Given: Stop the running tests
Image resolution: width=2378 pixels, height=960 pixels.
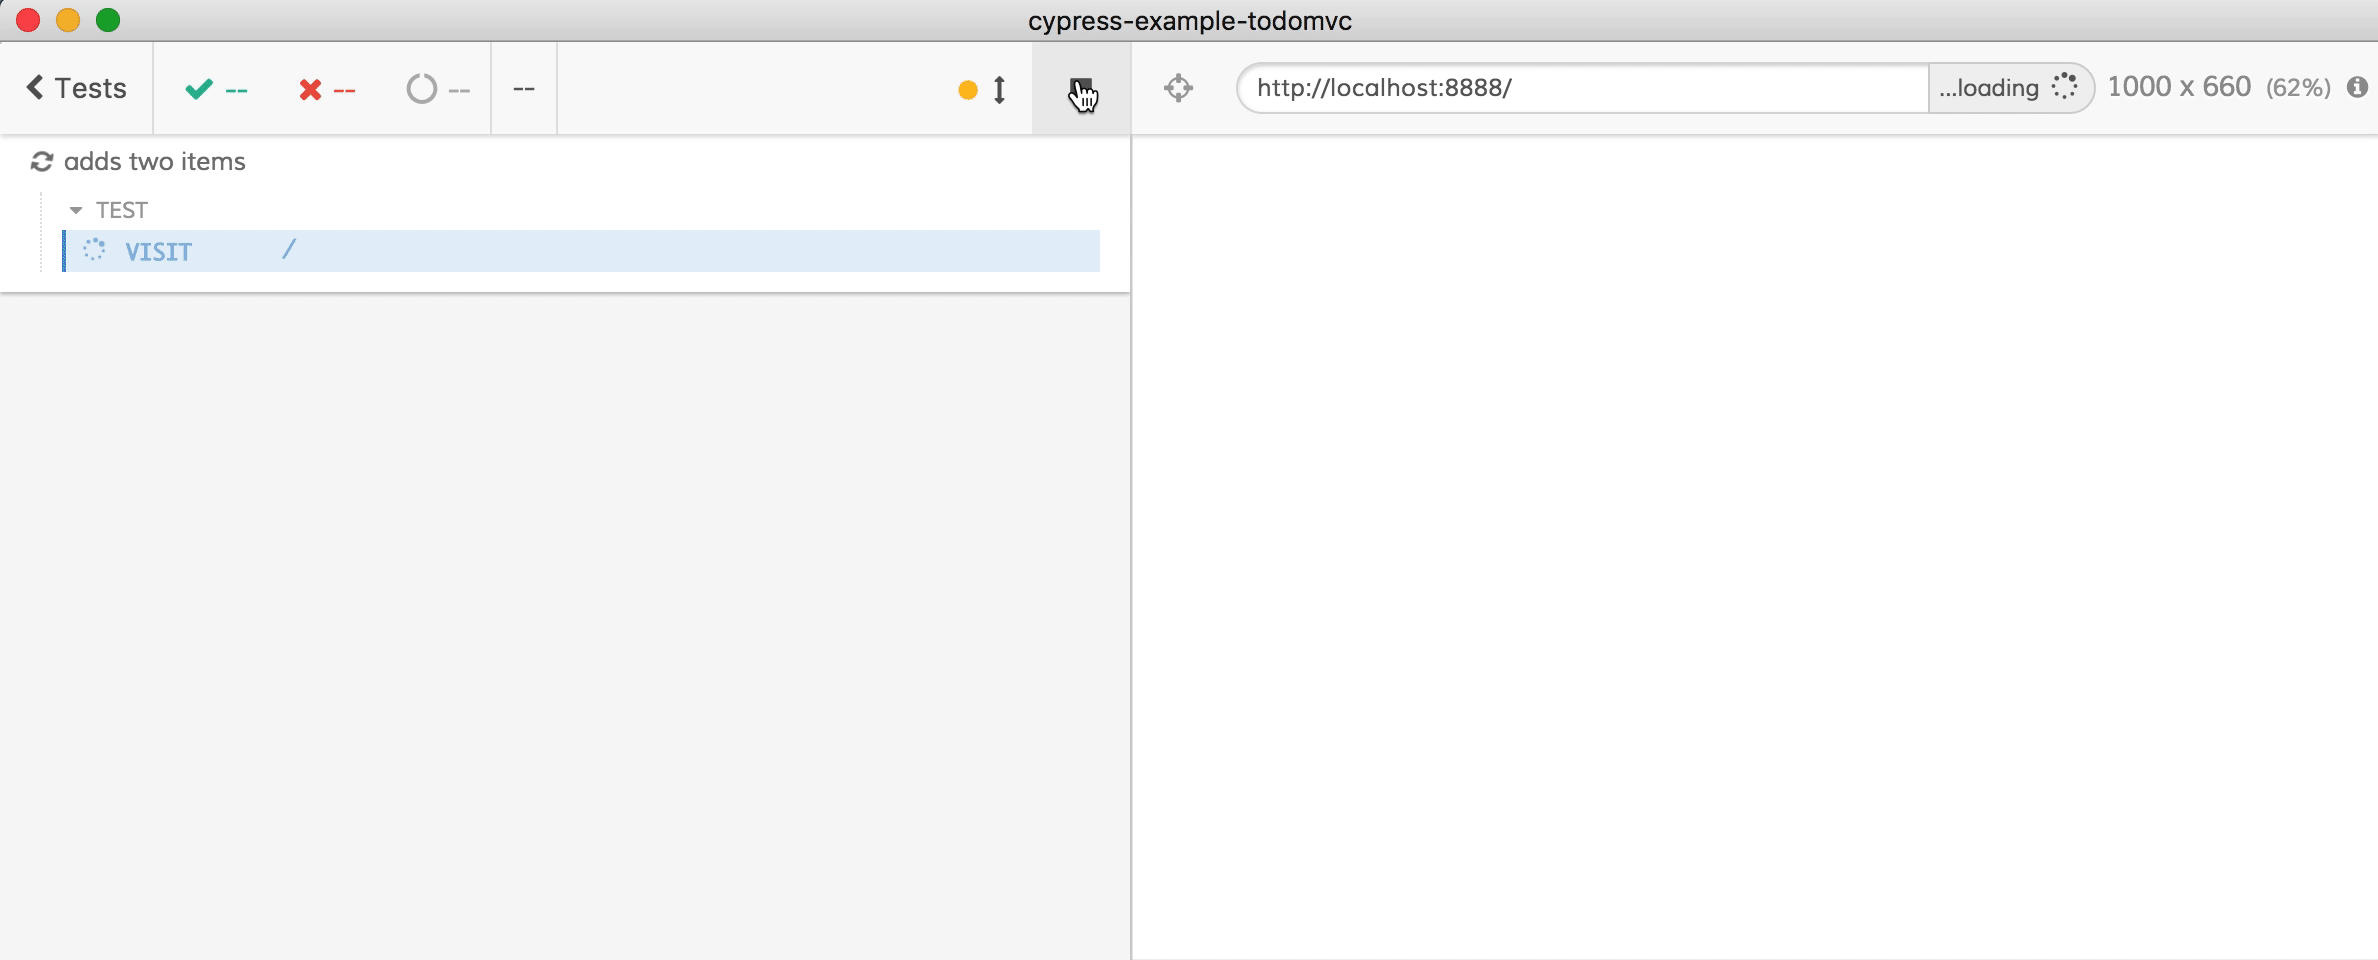Looking at the screenshot, I should pos(1081,88).
